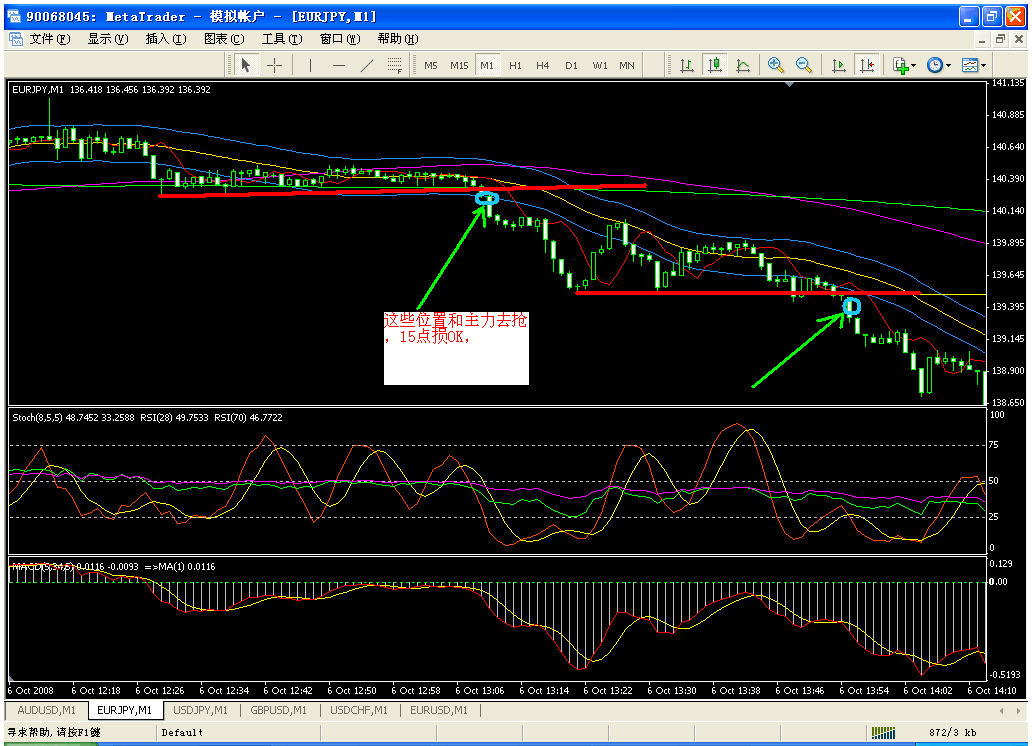1032x746 pixels.
Task: Switch chart to line chart mode
Action: tap(743, 65)
